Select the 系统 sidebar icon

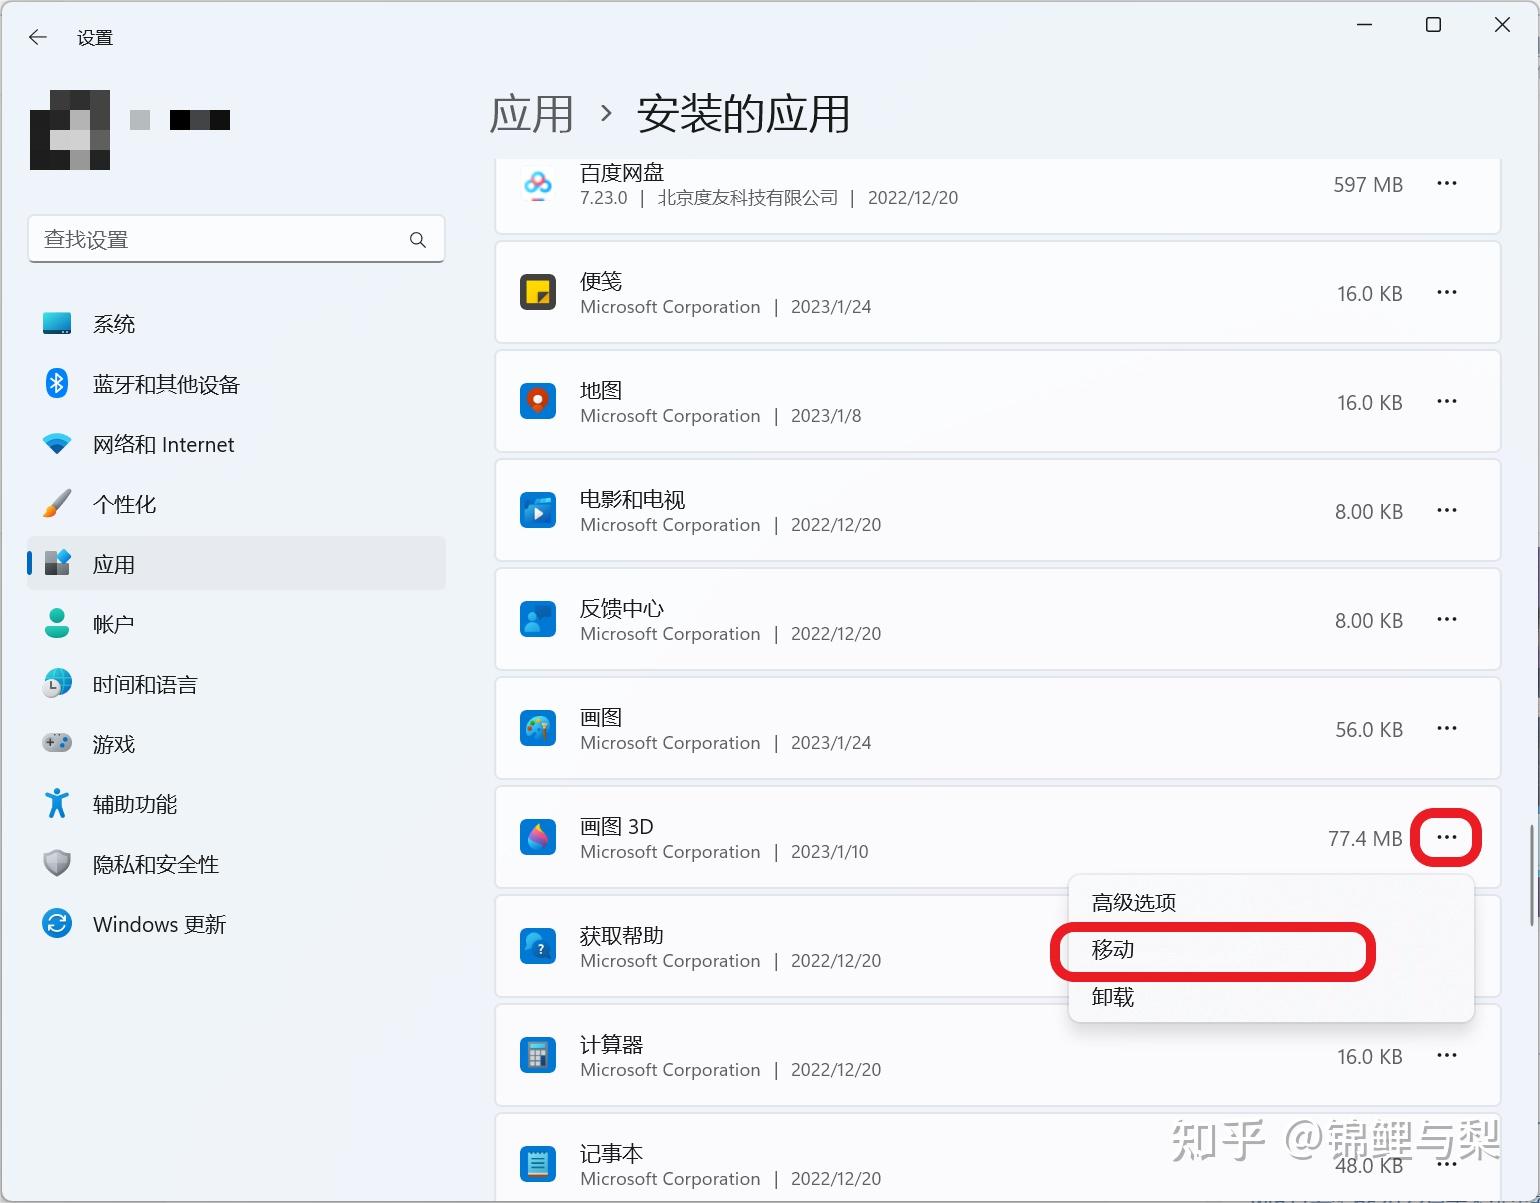click(57, 323)
